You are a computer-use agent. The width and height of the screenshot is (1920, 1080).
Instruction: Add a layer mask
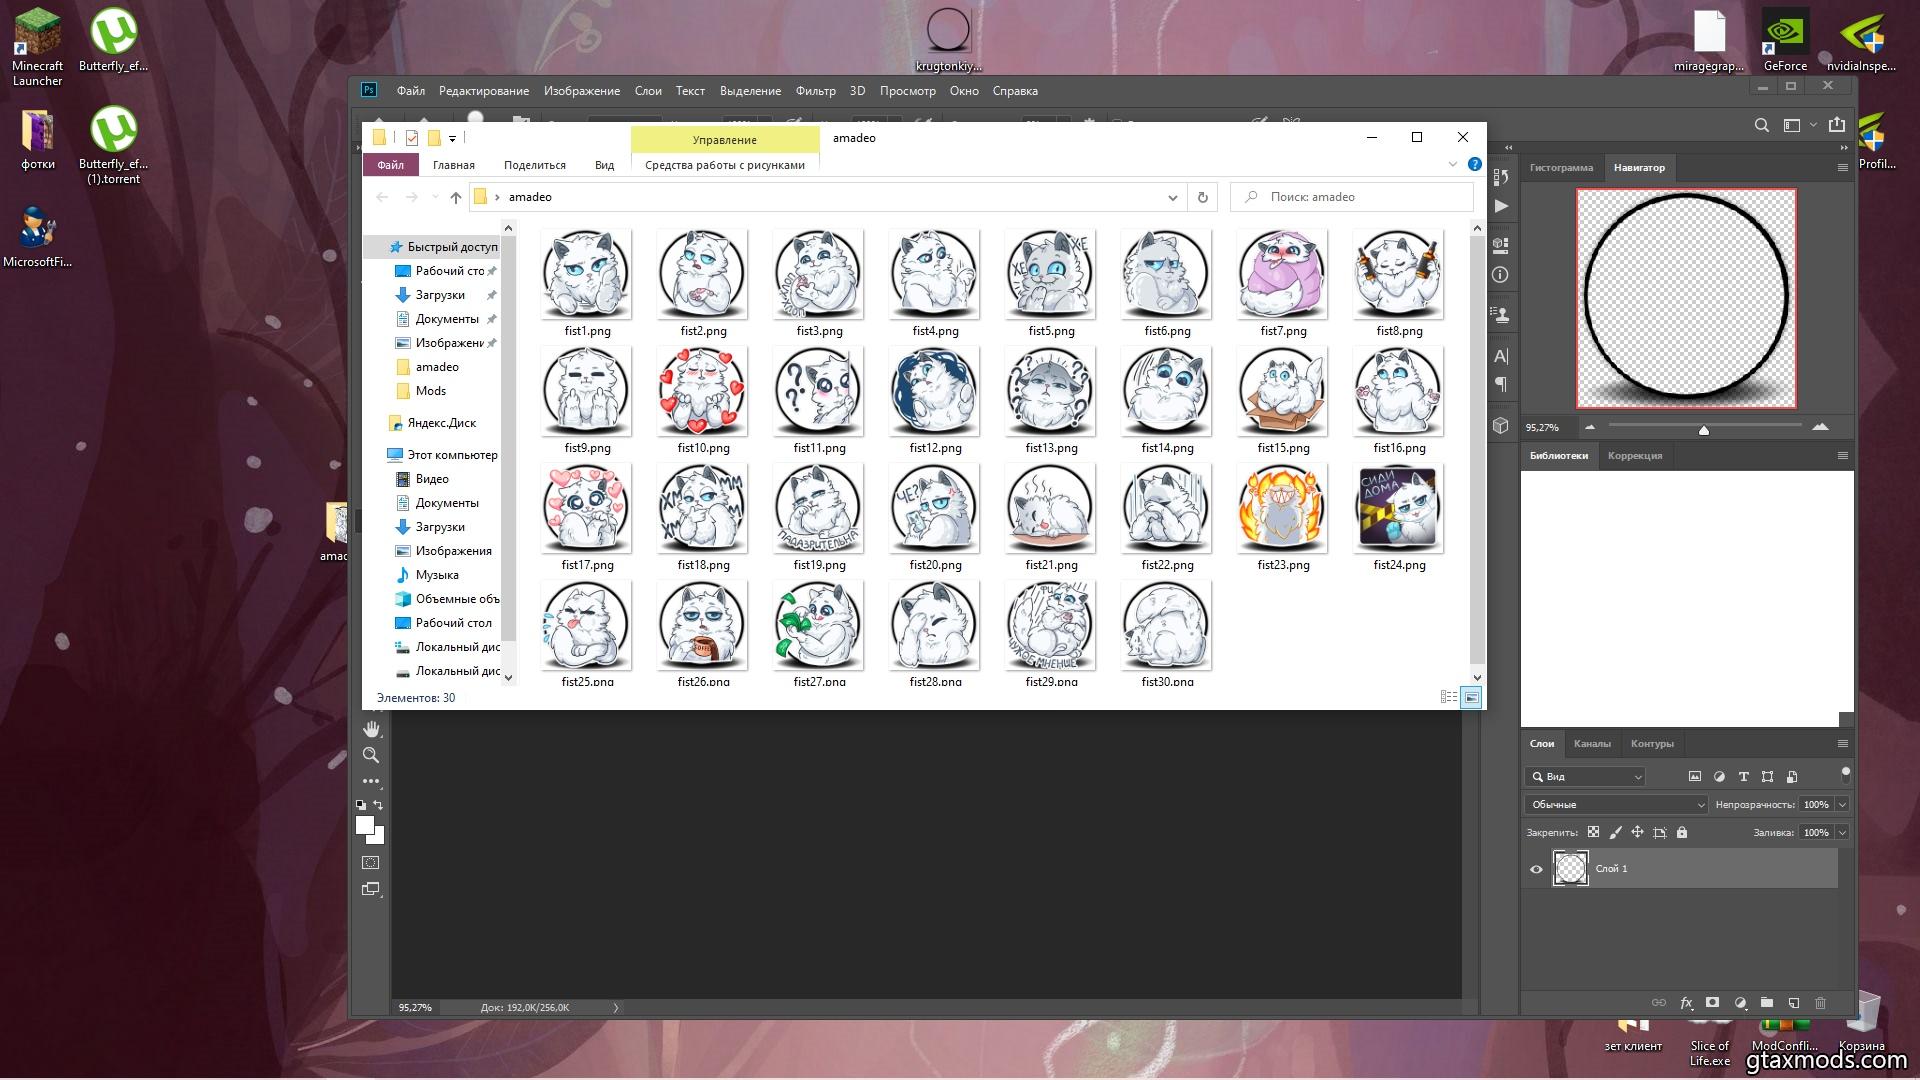(x=1713, y=1003)
